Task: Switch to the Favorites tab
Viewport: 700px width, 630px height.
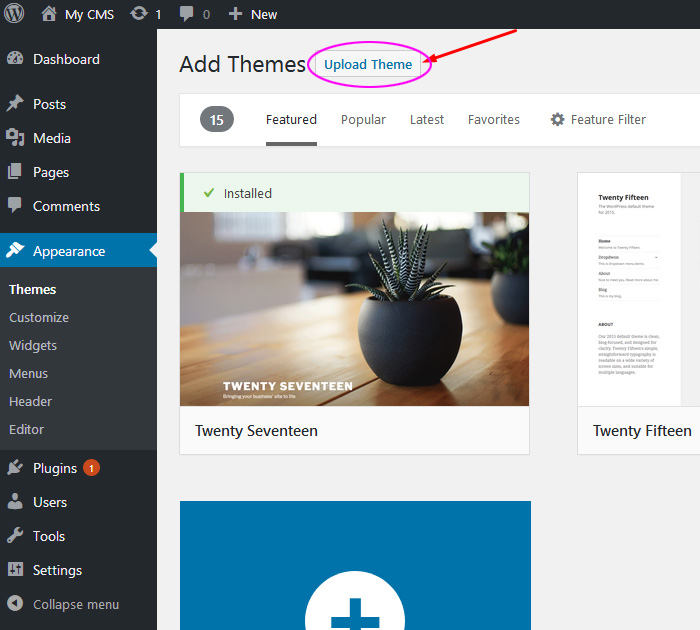Action: point(494,119)
